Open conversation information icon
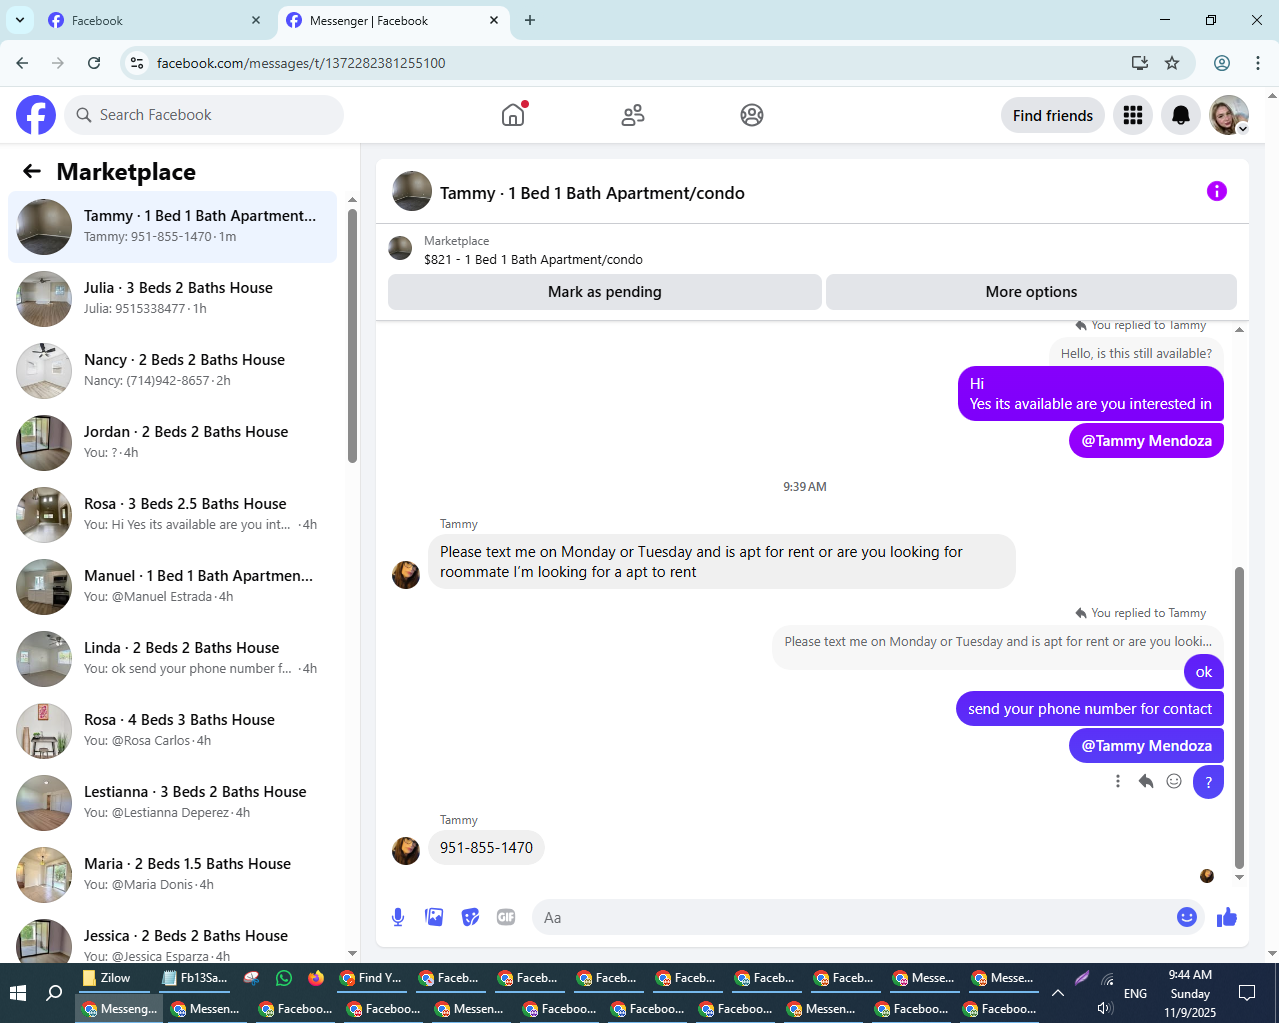Image resolution: width=1279 pixels, height=1023 pixels. [x=1217, y=191]
